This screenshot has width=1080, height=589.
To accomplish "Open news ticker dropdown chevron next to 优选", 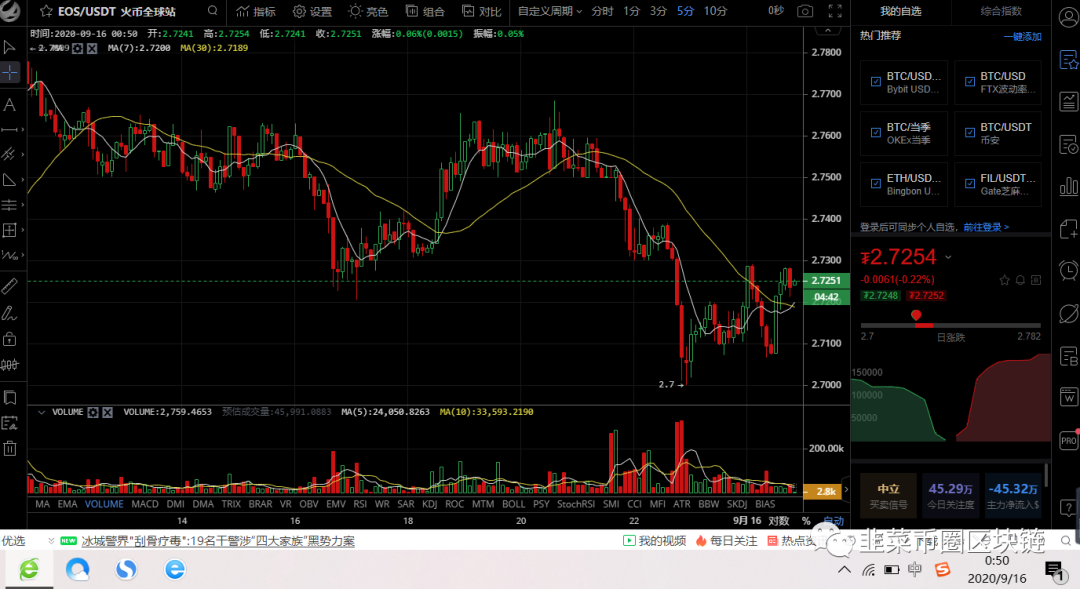I will [50, 541].
